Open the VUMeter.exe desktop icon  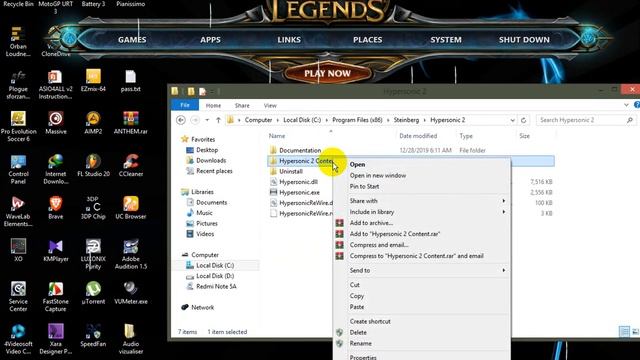(x=131, y=293)
